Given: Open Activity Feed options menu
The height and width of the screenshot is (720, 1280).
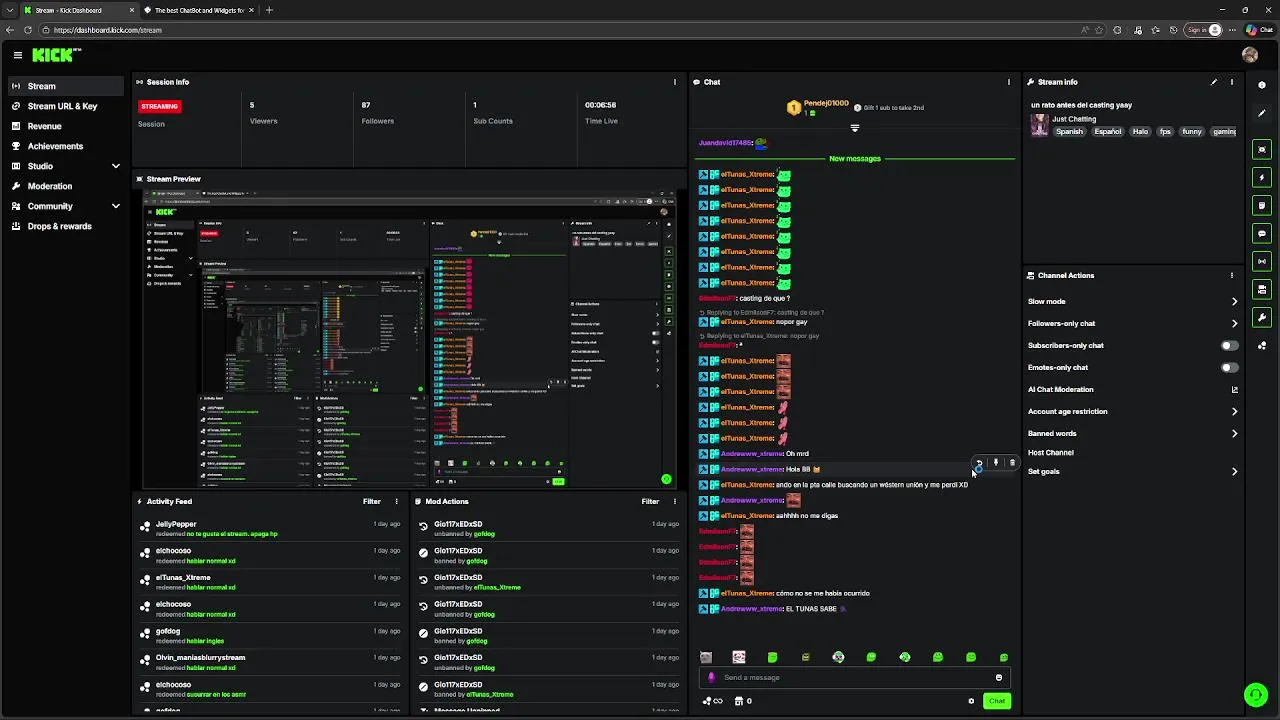Looking at the screenshot, I should [396, 501].
